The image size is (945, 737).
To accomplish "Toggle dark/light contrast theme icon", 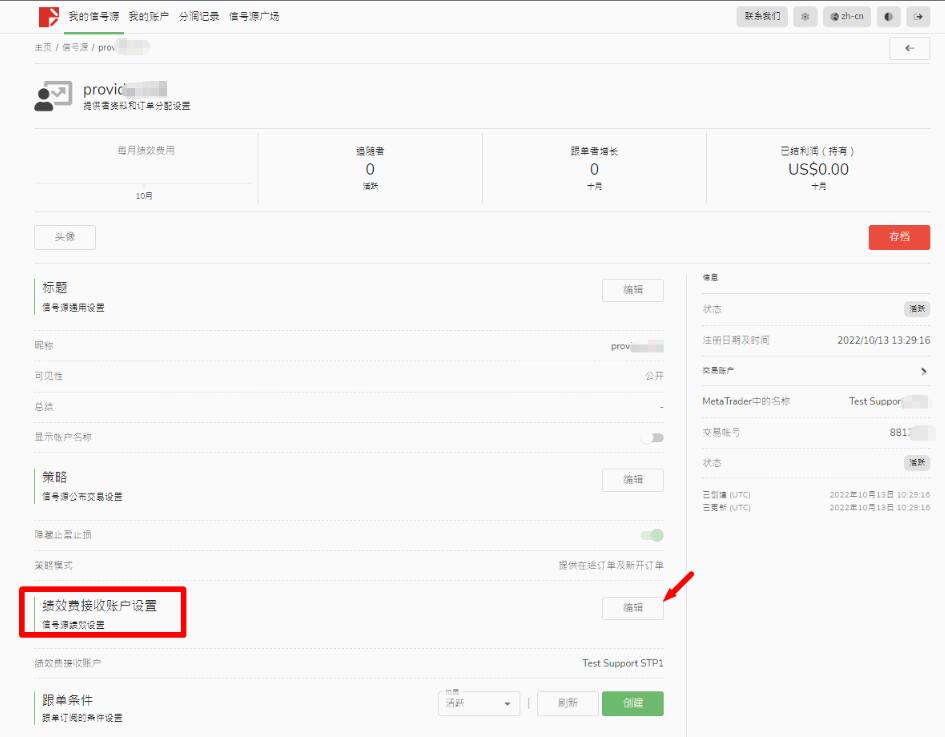I will click(x=889, y=17).
